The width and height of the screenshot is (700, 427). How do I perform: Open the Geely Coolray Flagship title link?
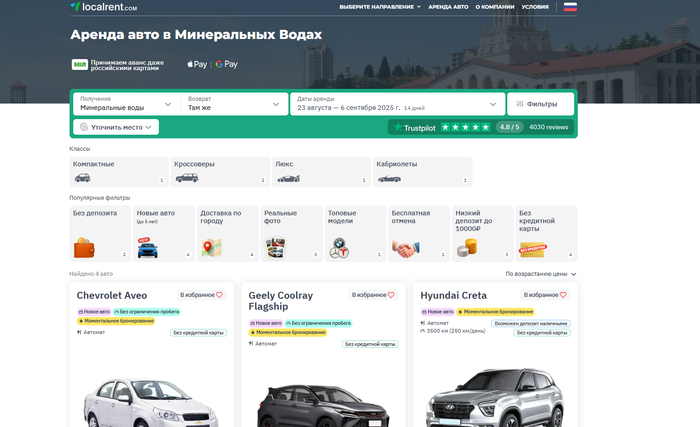[280, 301]
